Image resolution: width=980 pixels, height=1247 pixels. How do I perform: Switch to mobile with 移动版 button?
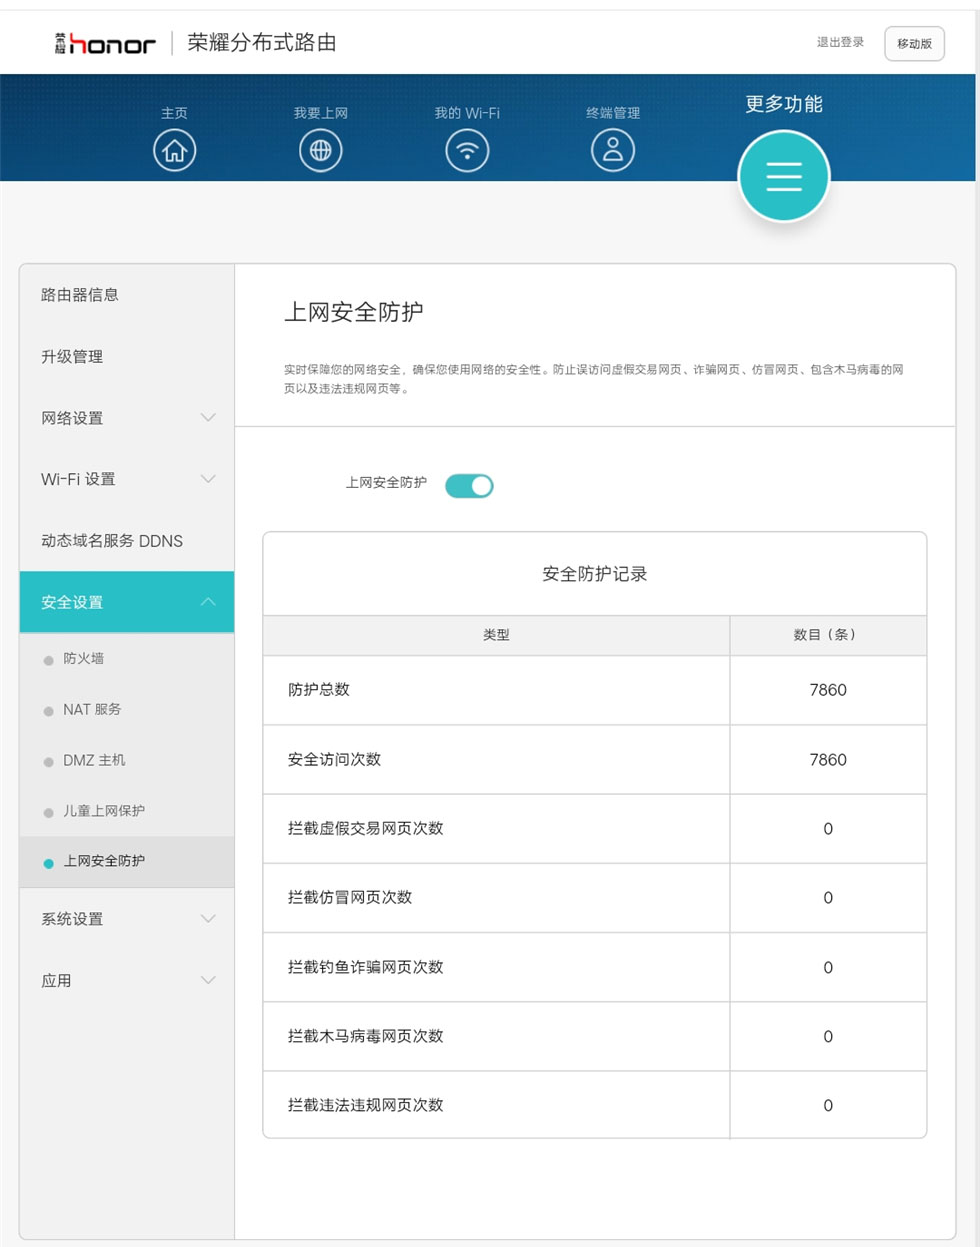(x=914, y=44)
